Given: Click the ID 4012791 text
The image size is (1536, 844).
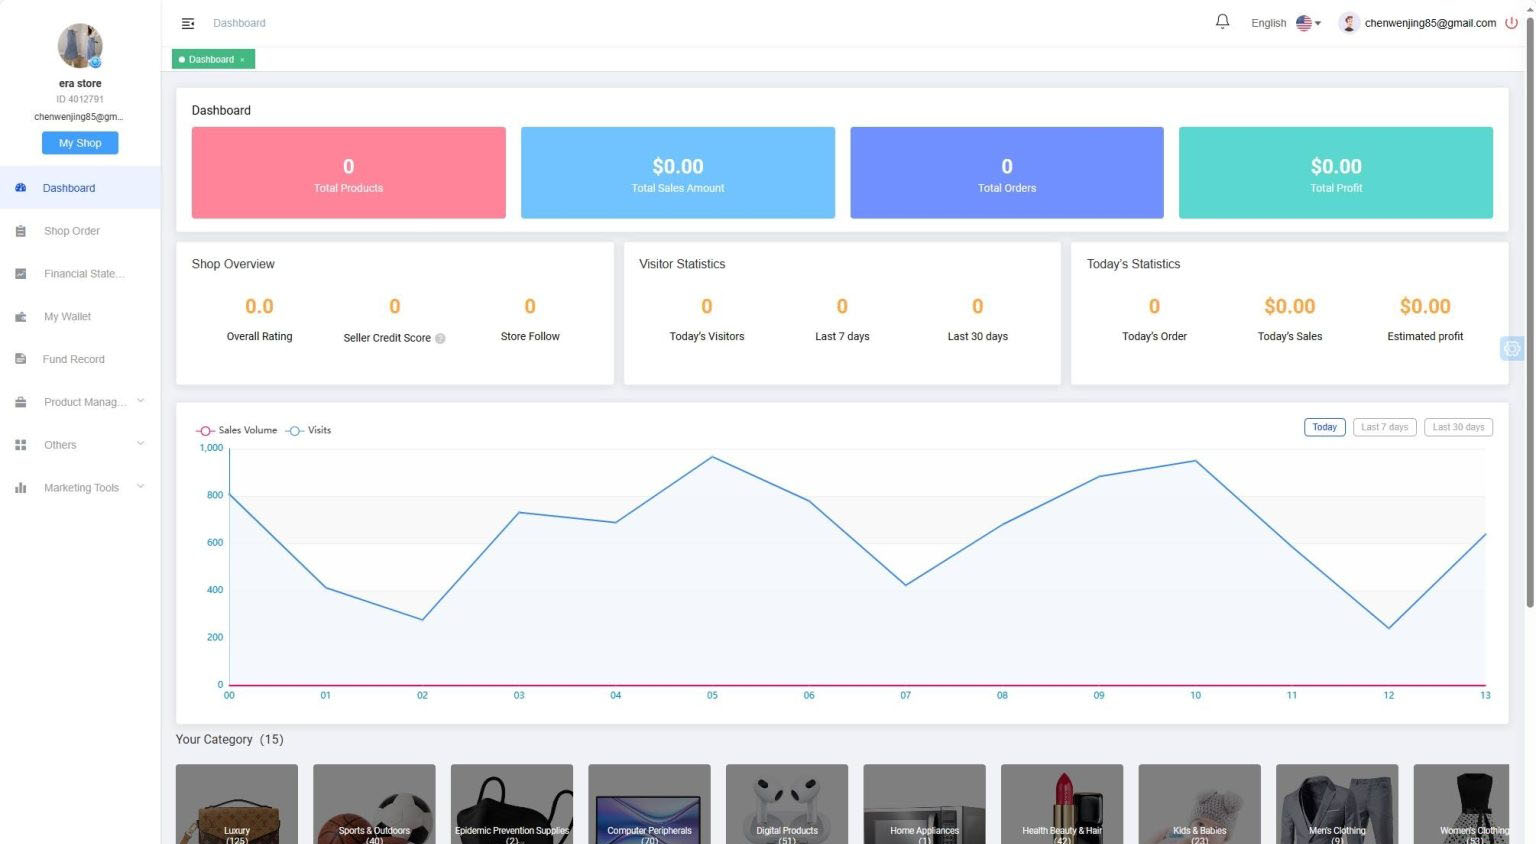Looking at the screenshot, I should [80, 99].
